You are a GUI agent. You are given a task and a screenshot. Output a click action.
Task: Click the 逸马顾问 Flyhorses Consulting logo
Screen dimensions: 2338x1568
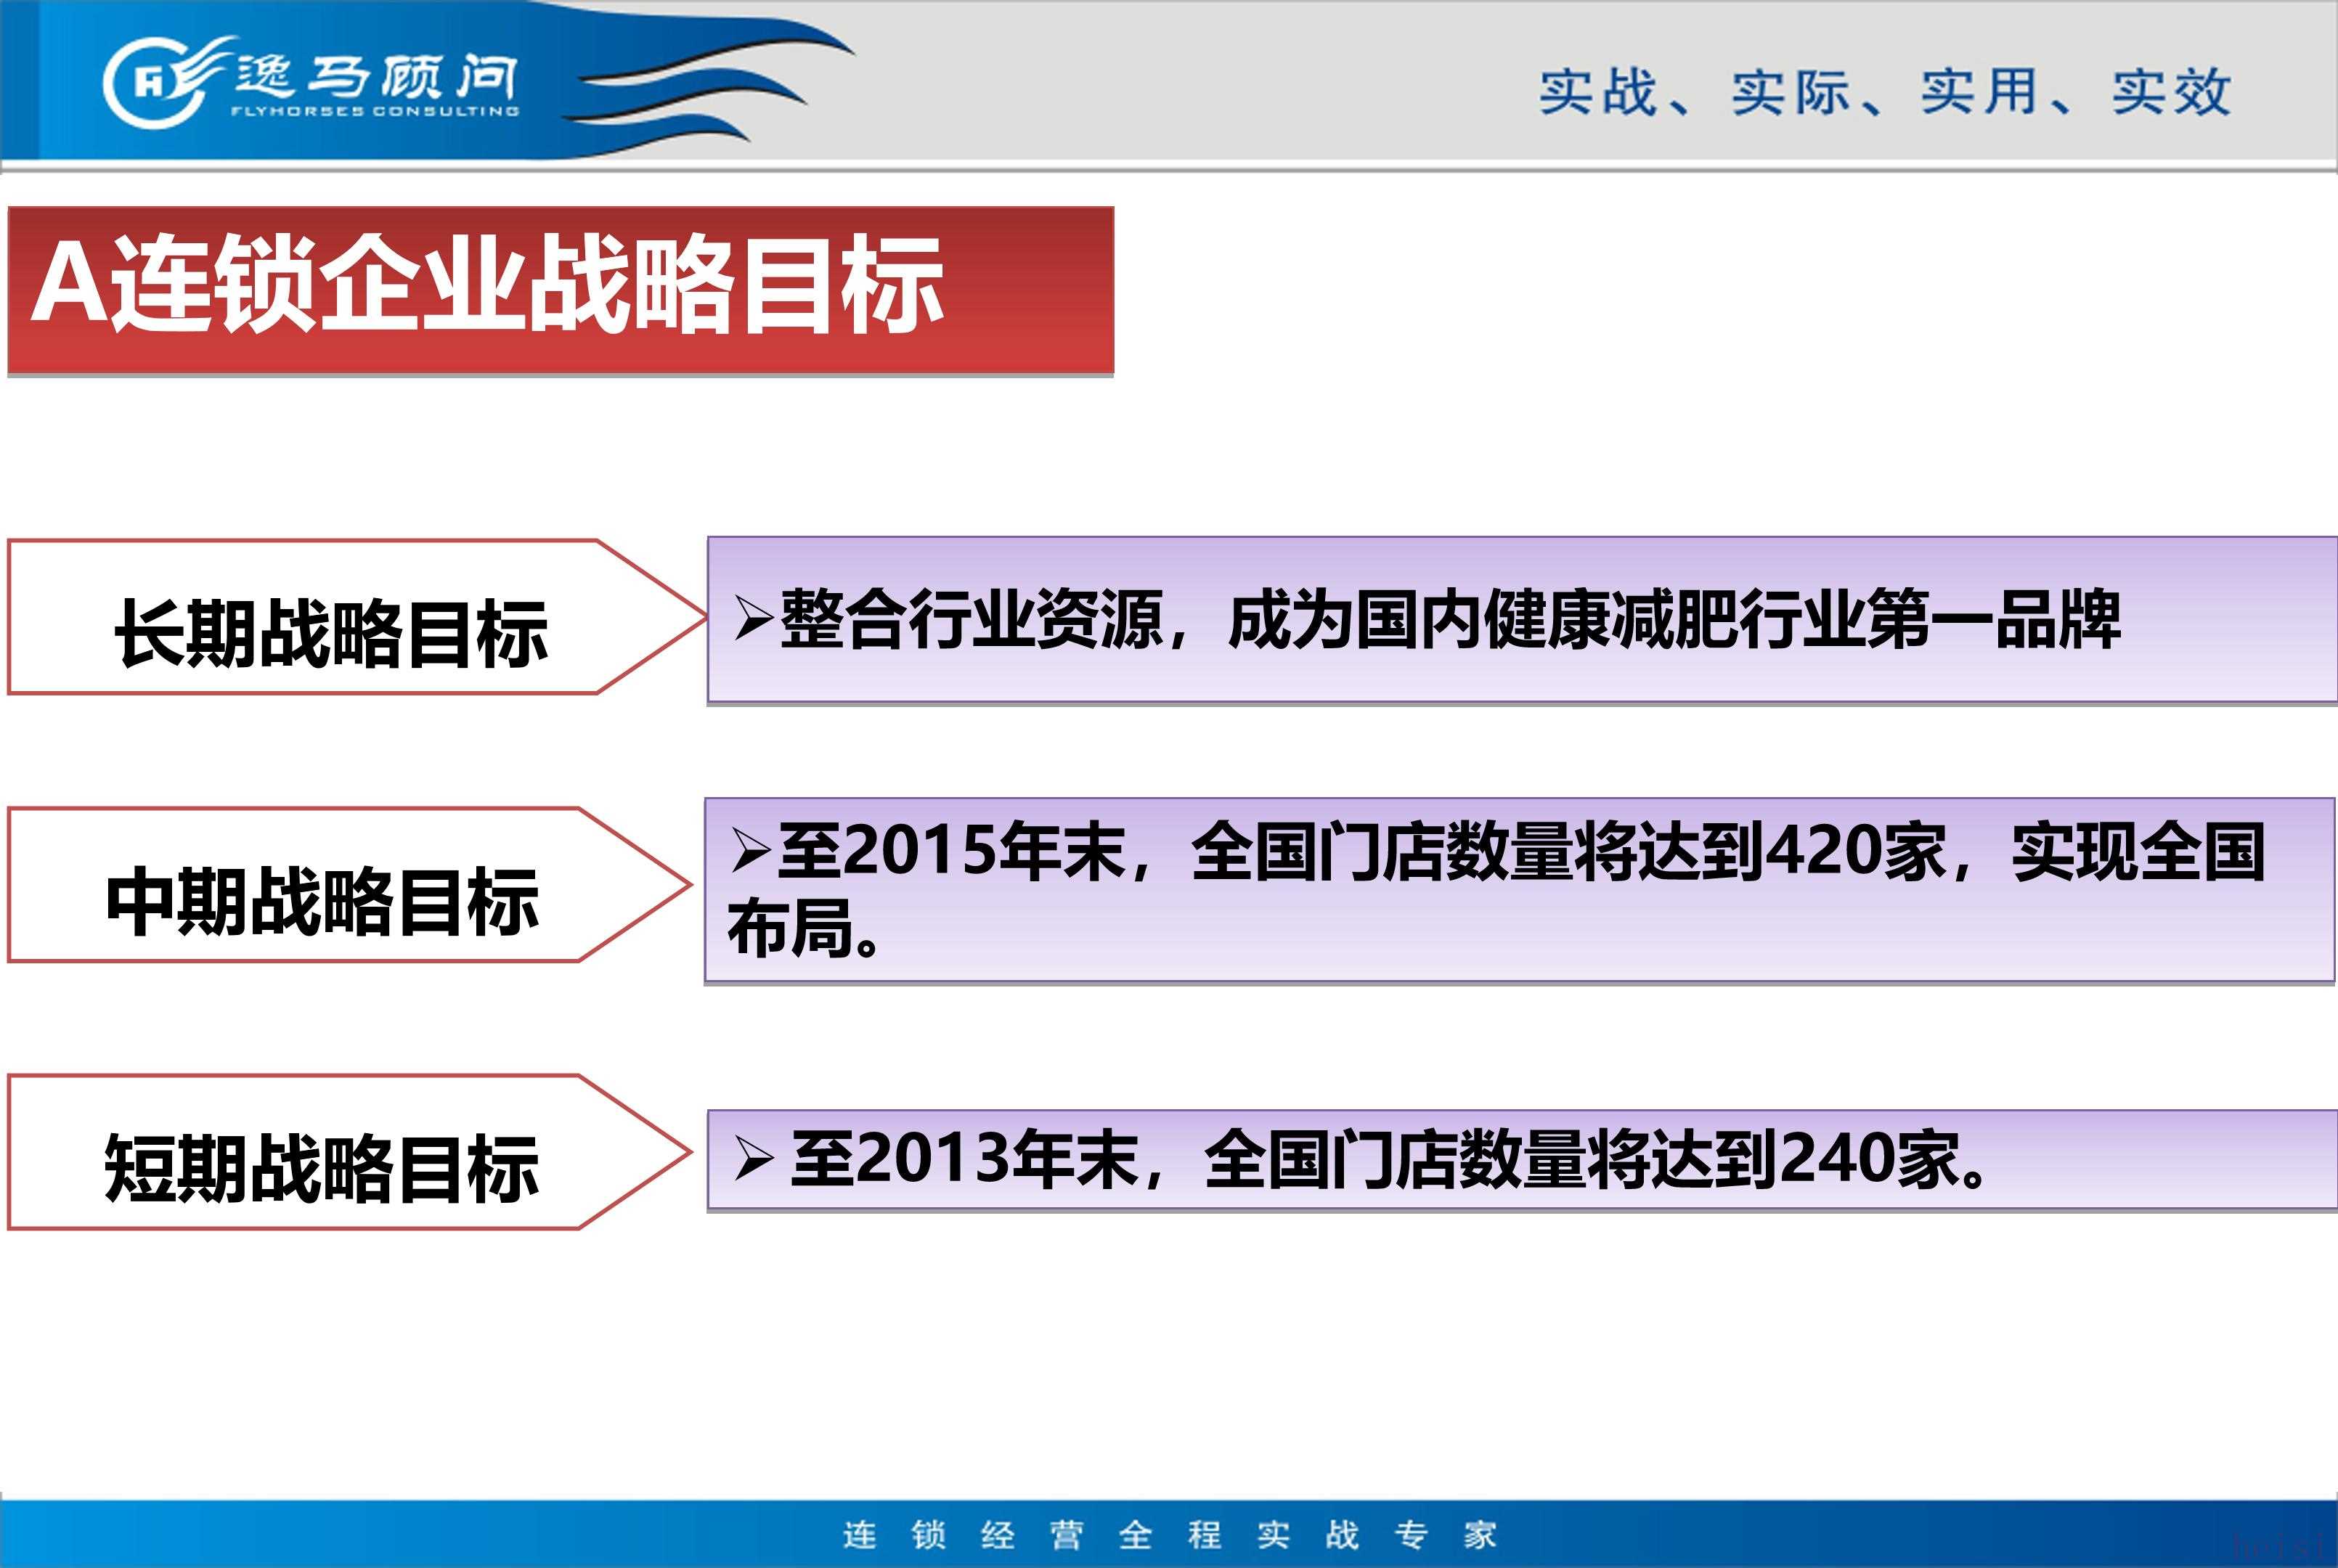(x=311, y=82)
